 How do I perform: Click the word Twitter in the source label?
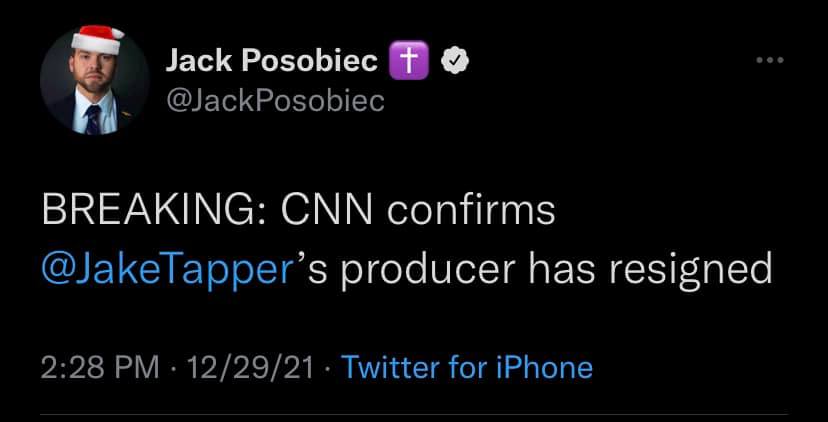point(390,367)
